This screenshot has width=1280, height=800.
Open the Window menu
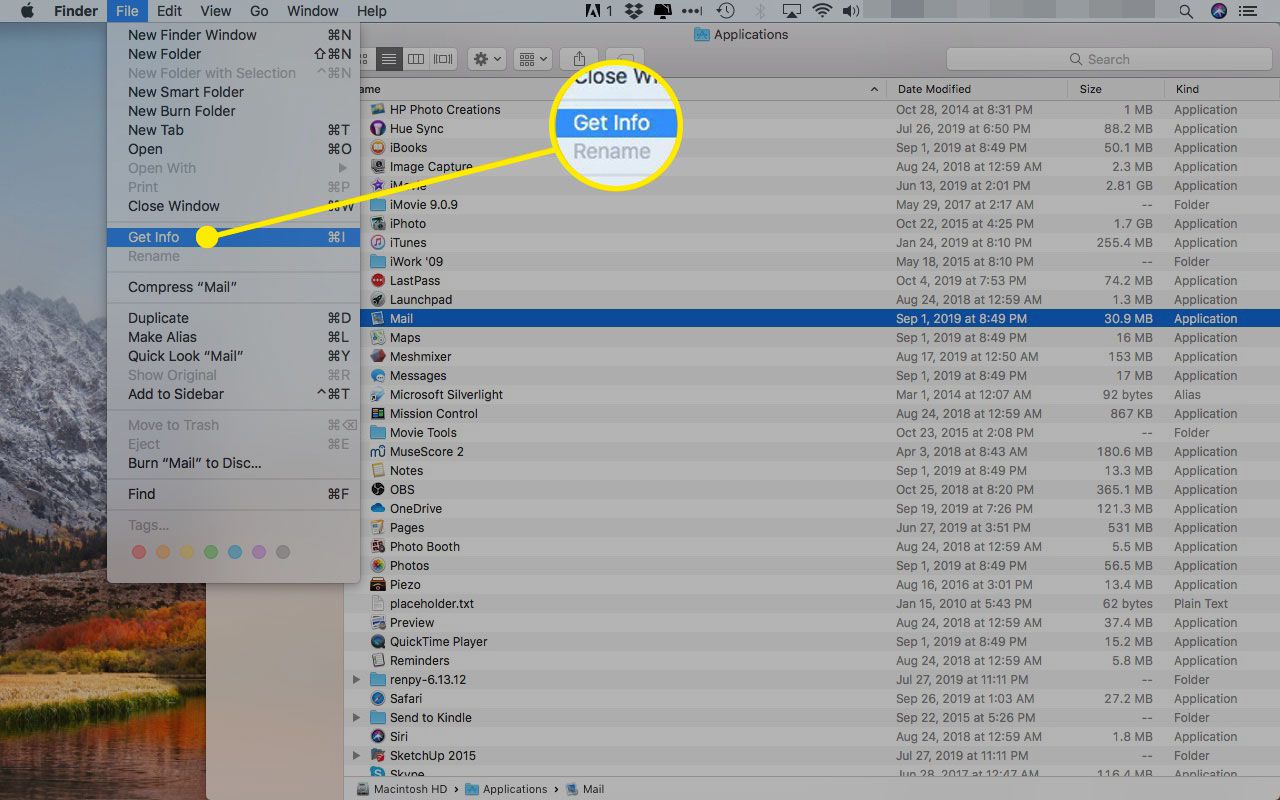pos(312,11)
